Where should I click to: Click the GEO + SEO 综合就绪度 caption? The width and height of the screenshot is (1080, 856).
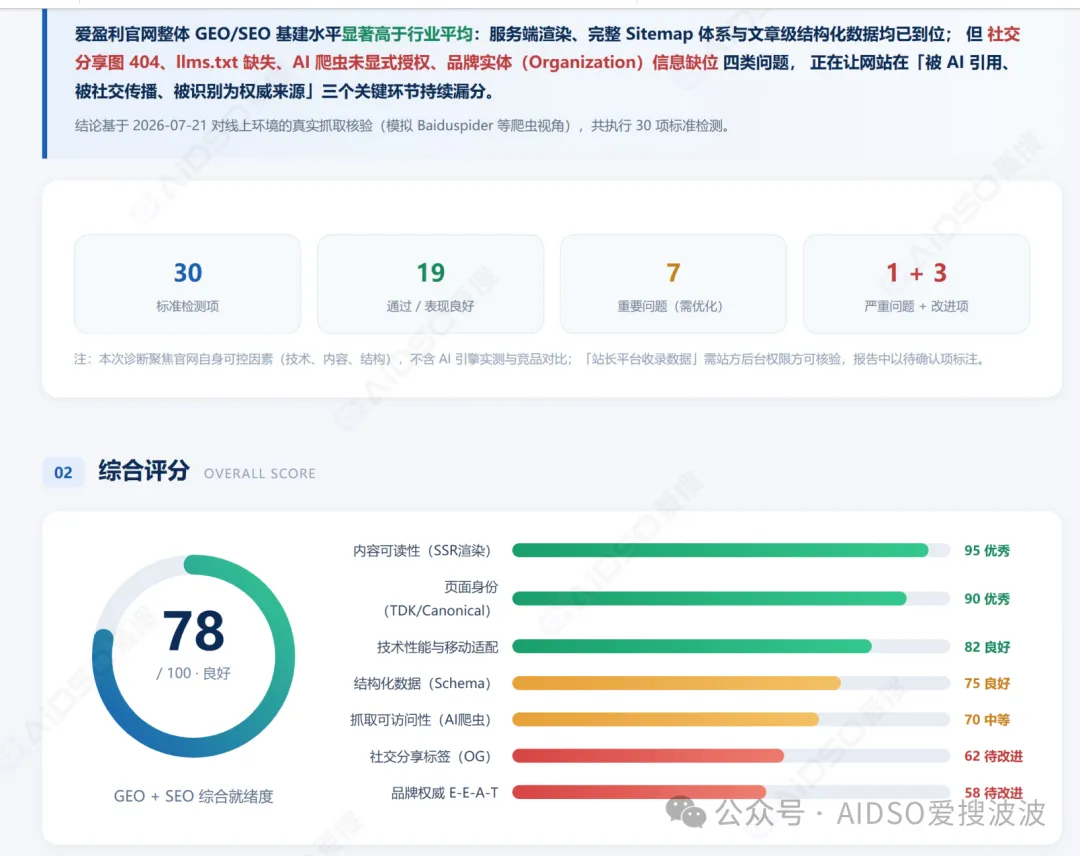click(194, 796)
